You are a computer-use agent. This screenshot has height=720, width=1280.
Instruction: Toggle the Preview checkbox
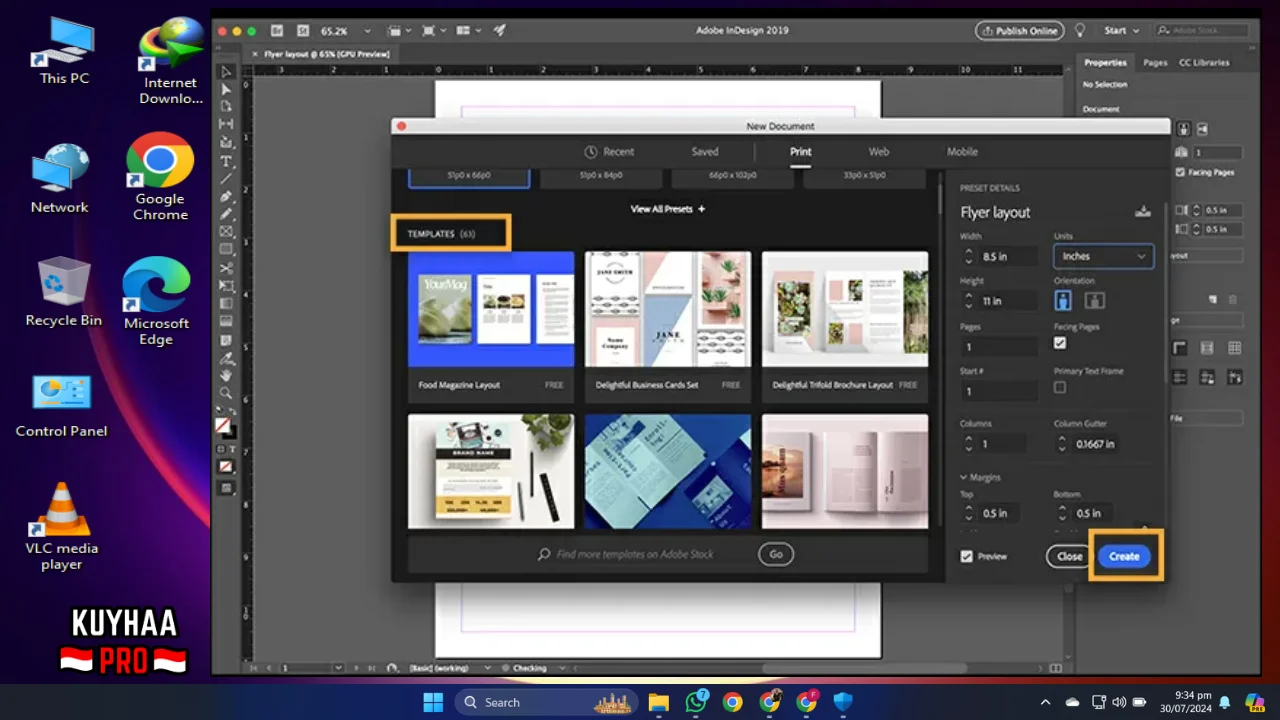pyautogui.click(x=966, y=556)
